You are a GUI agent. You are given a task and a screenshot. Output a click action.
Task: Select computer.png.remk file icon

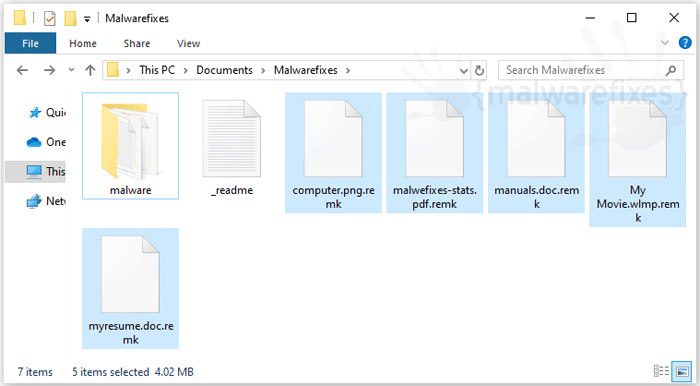[x=333, y=139]
